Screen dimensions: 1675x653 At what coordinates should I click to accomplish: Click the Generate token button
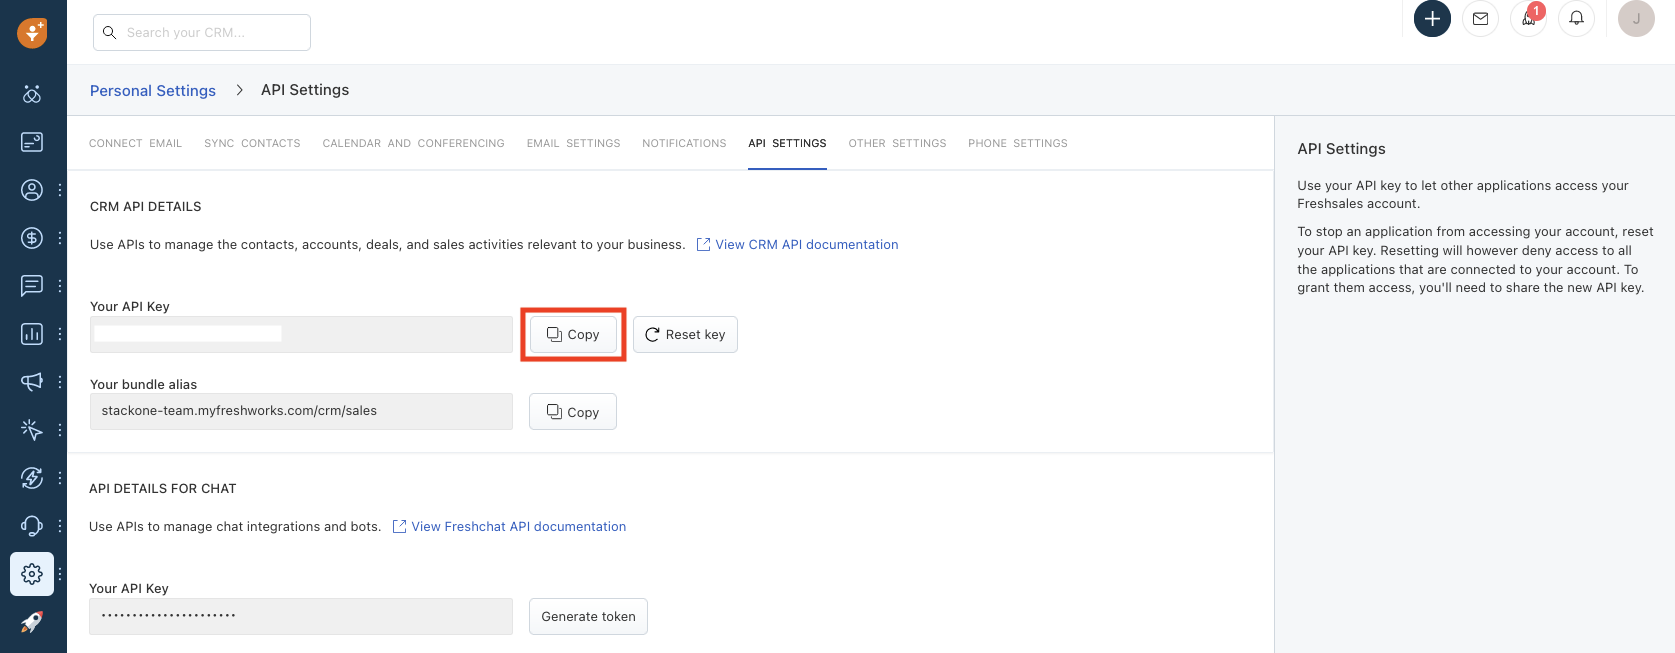pos(588,617)
